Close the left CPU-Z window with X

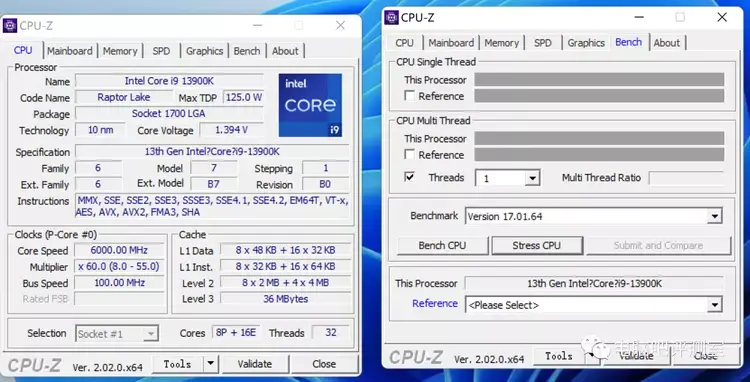[x=340, y=25]
